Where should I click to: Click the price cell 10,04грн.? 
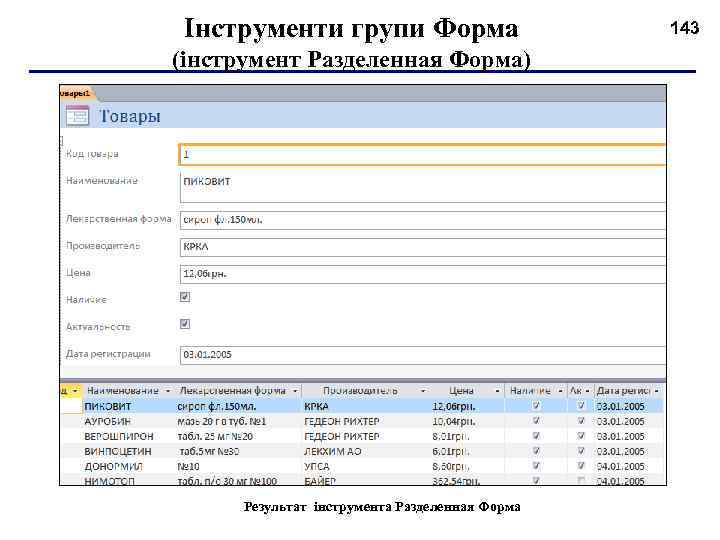pyautogui.click(x=454, y=421)
